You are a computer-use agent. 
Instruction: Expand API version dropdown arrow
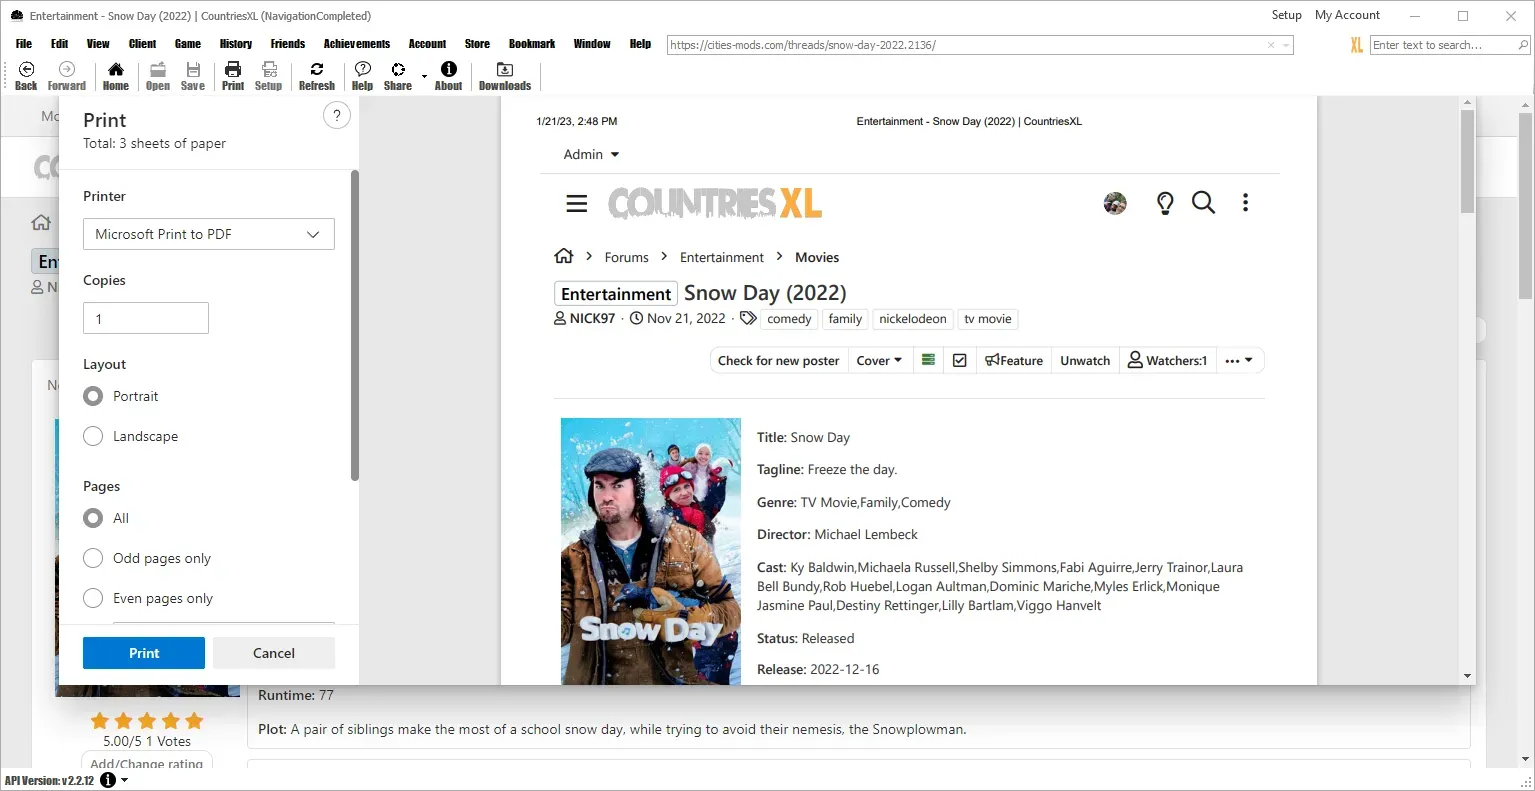[x=124, y=780]
